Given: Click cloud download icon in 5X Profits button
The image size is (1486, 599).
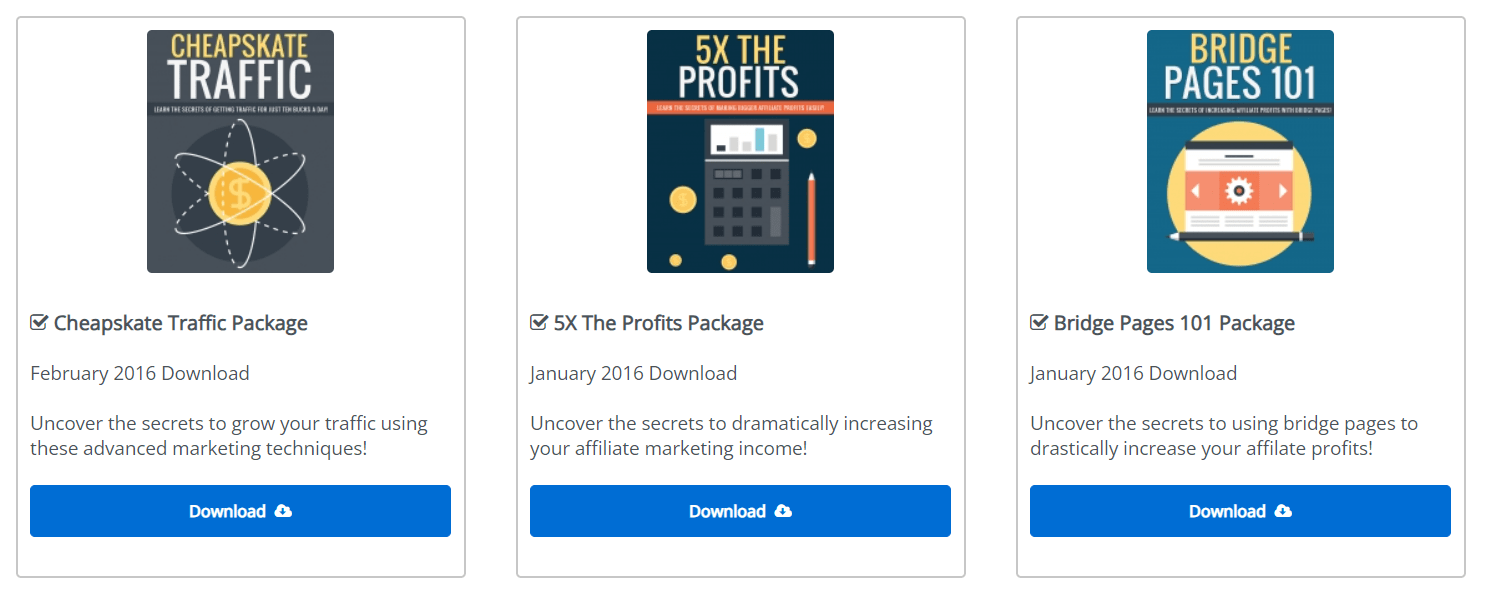Looking at the screenshot, I should [x=784, y=511].
